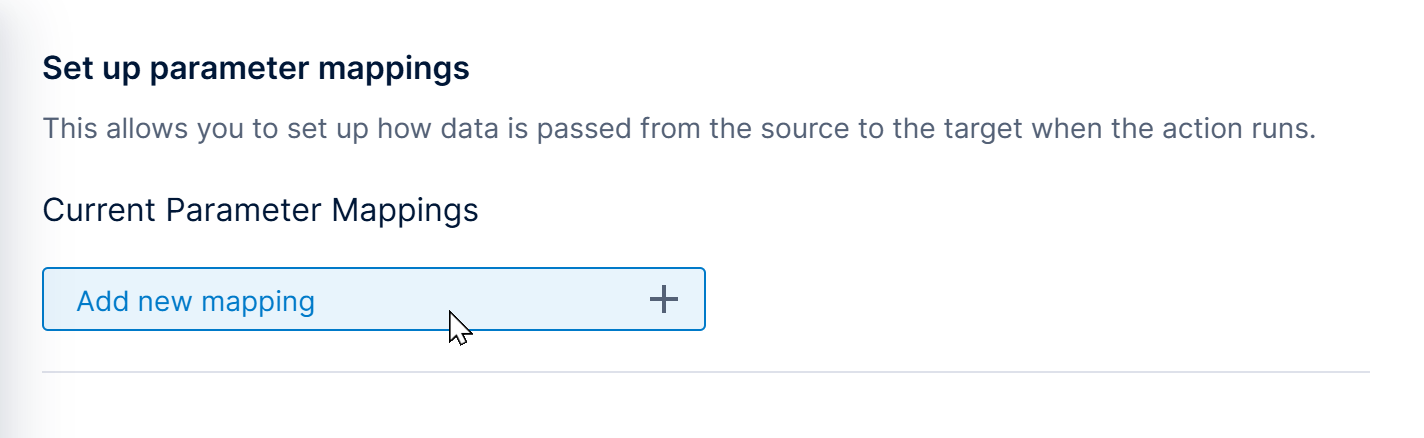Click the empty middle of the Add mapping box
The height and width of the screenshot is (438, 1424).
coord(480,299)
